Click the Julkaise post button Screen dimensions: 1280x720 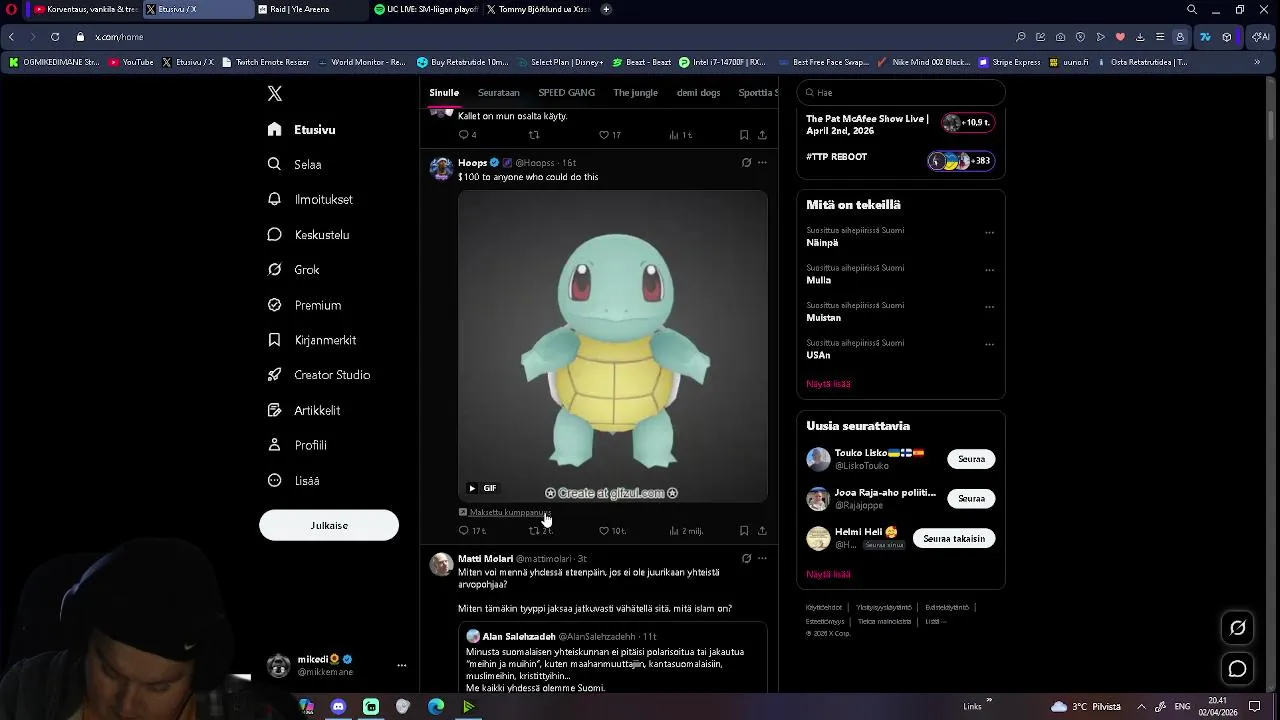tap(329, 525)
